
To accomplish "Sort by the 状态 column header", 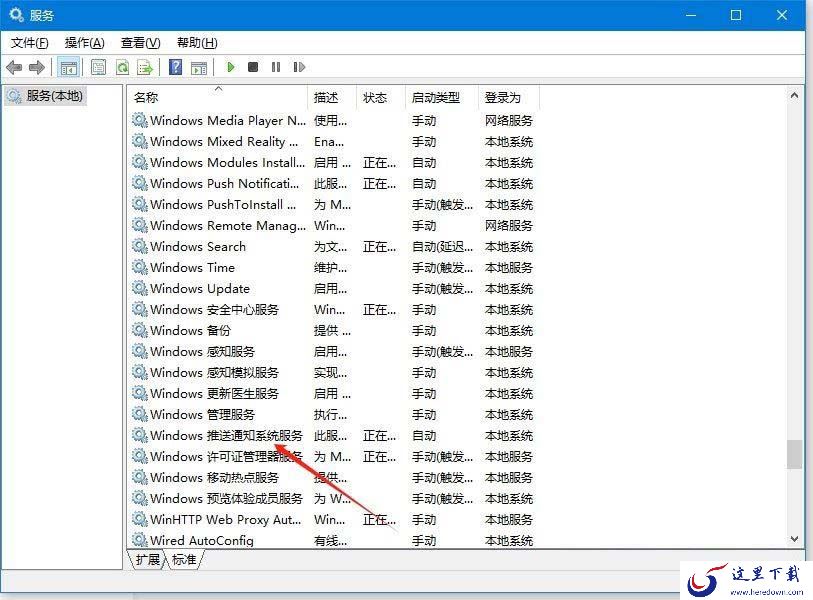I will tap(381, 97).
